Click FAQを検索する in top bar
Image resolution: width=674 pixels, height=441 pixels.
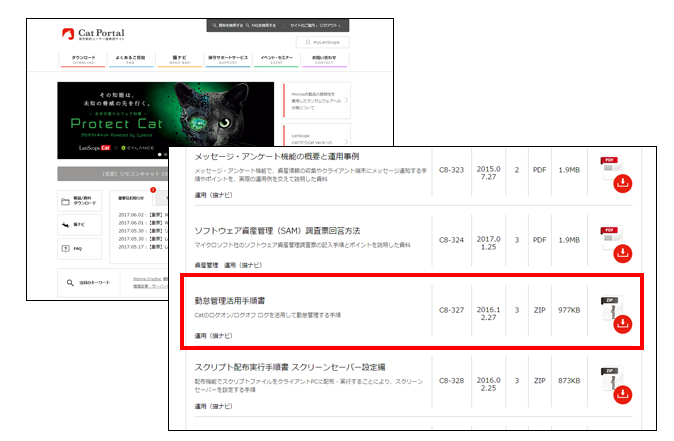click(x=261, y=25)
